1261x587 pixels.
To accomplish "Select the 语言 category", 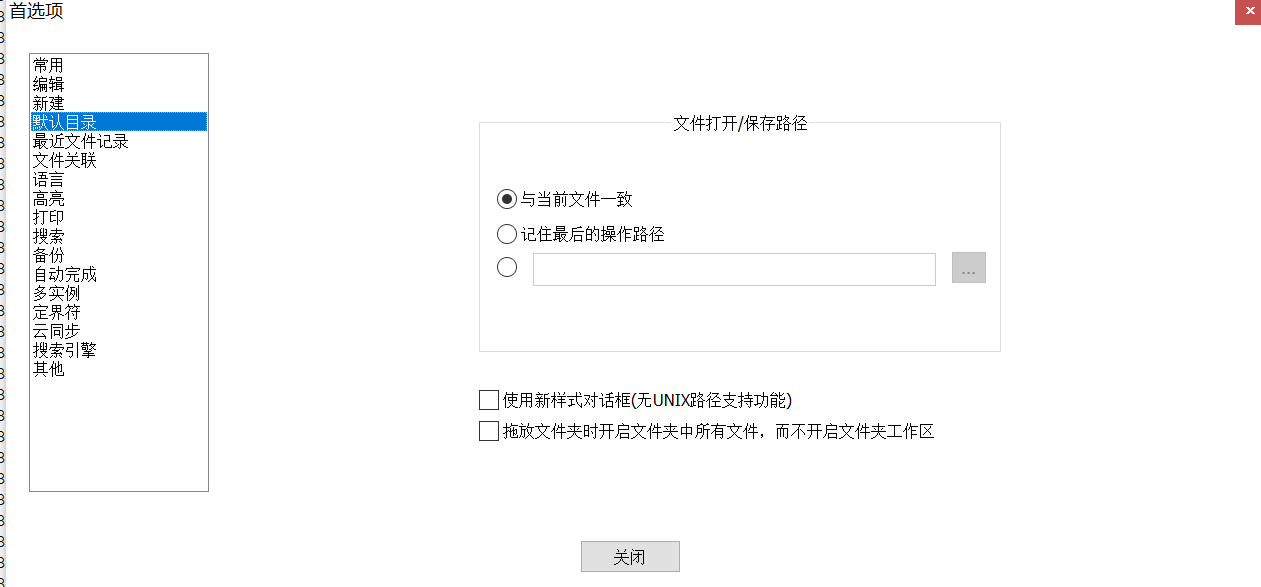I will pyautogui.click(x=48, y=179).
